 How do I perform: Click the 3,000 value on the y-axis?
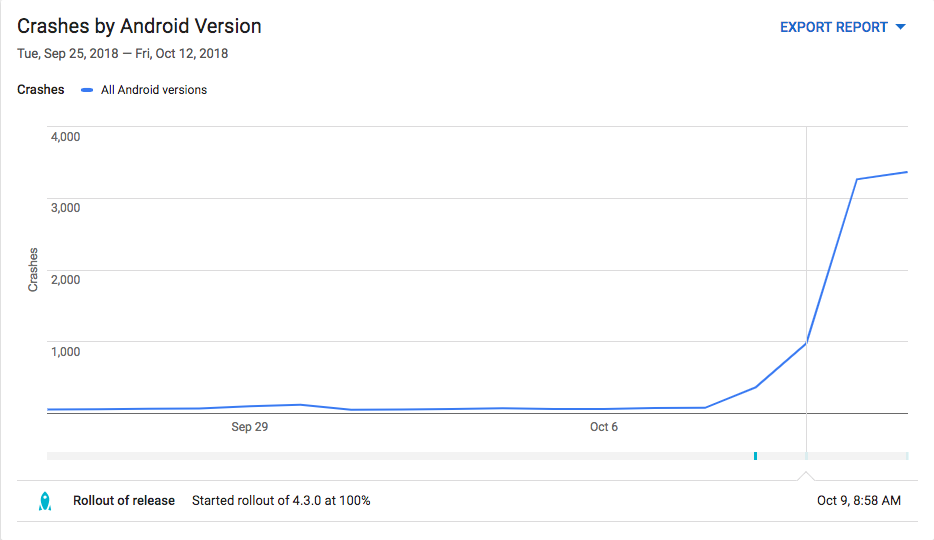(65, 208)
